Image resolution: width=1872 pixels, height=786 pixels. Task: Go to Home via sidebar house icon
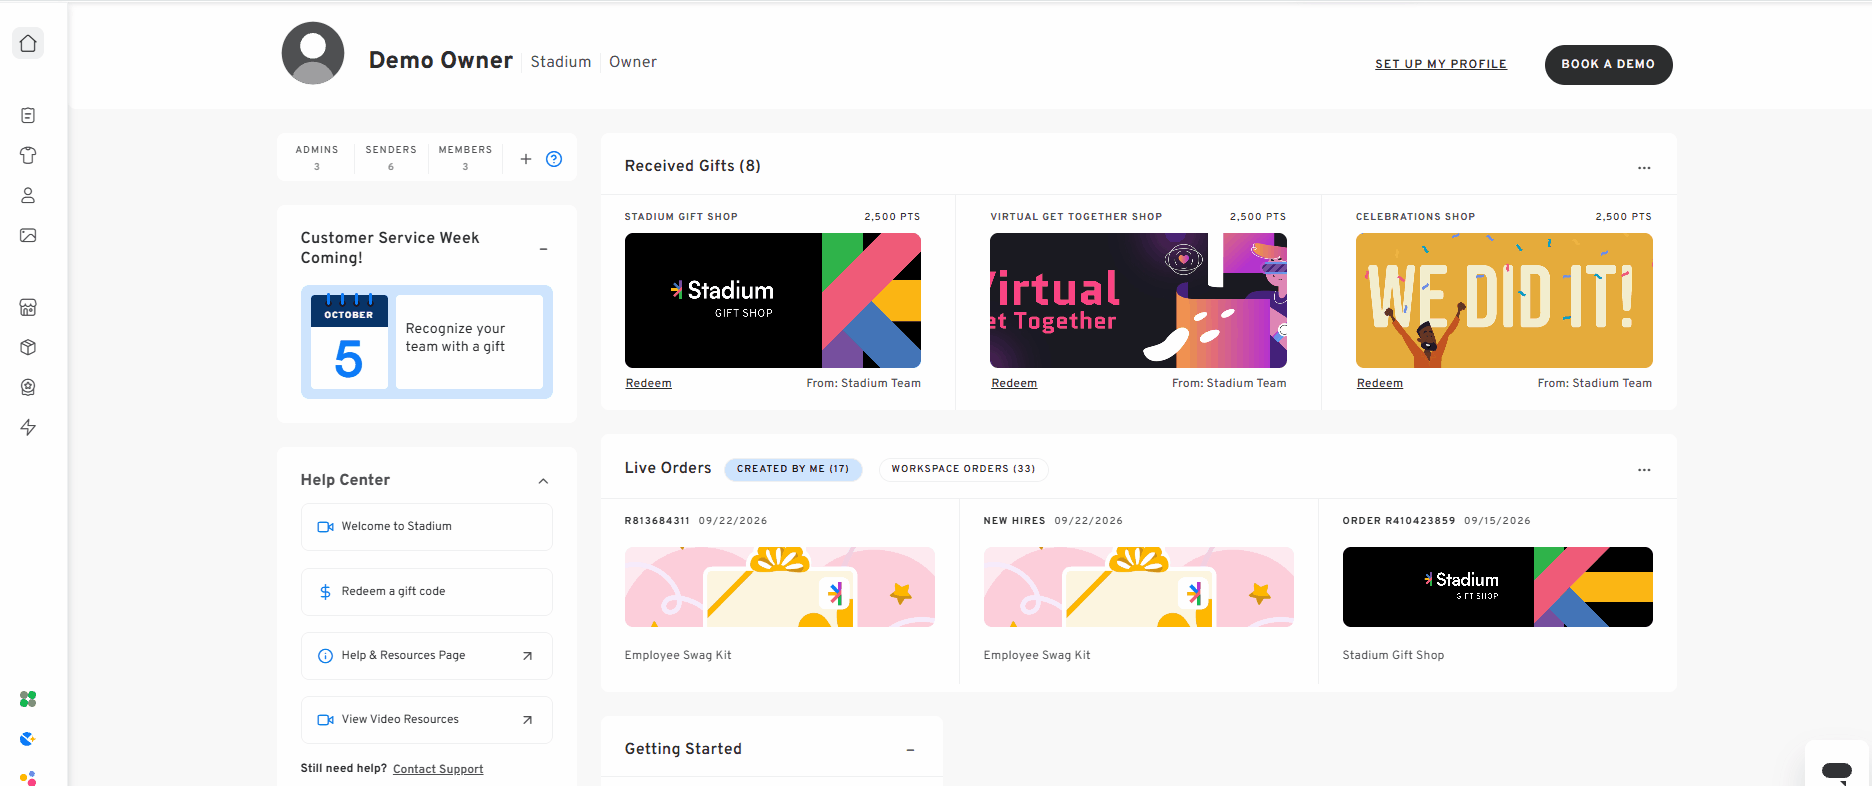pyautogui.click(x=28, y=43)
